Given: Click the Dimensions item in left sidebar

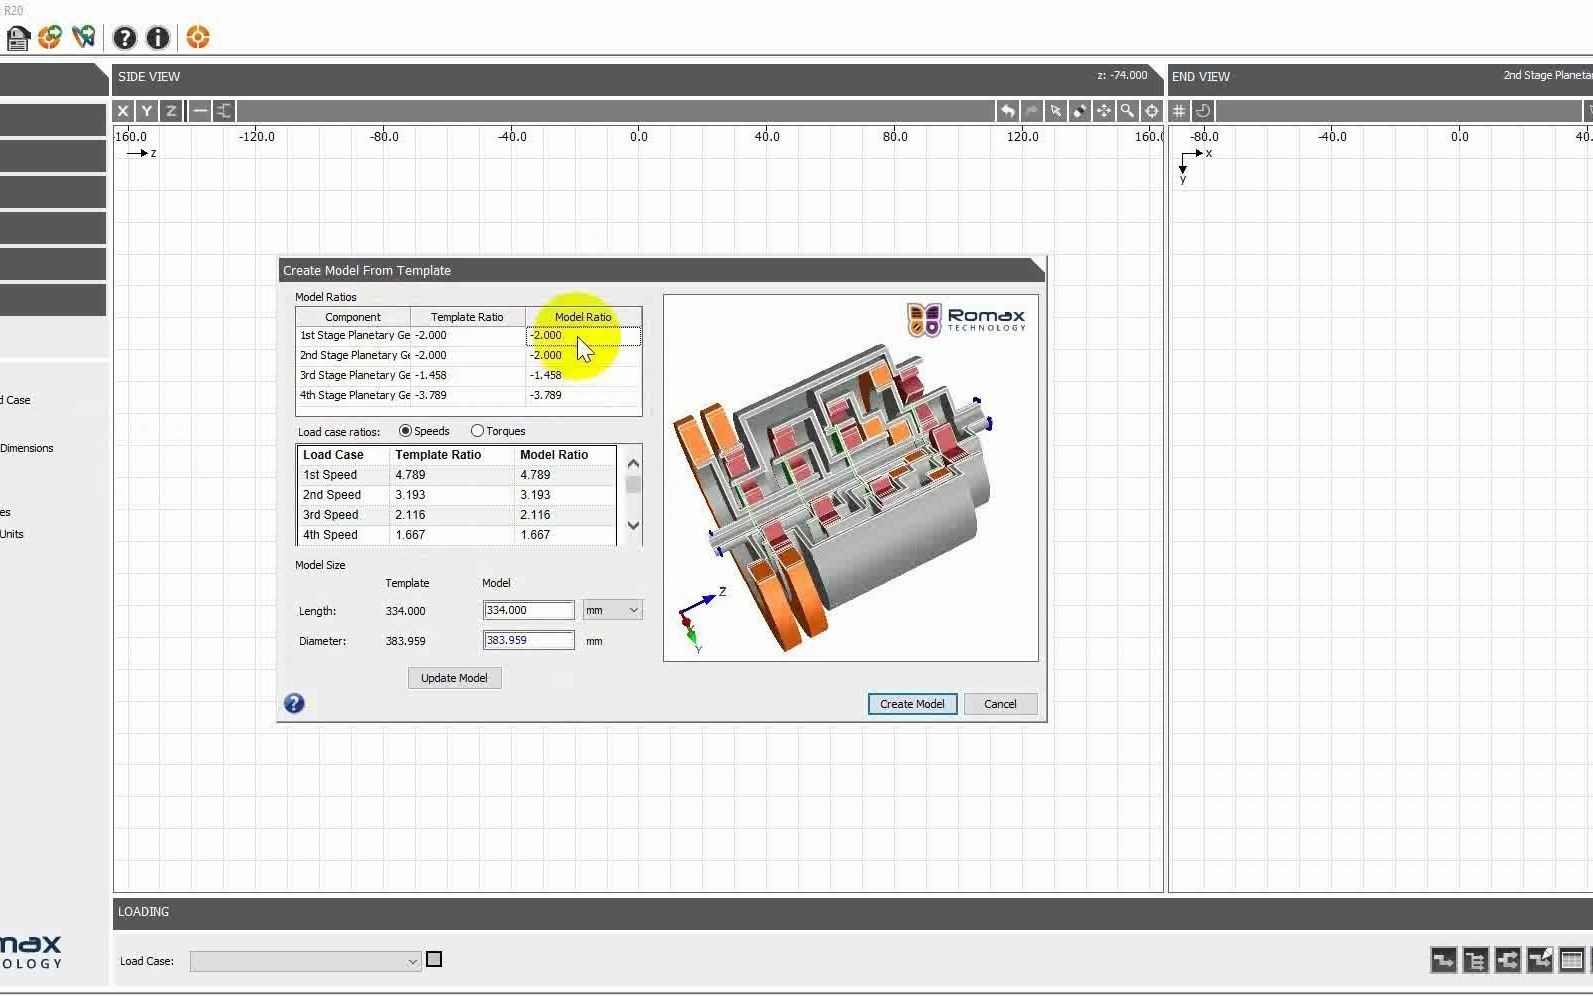Looking at the screenshot, I should coord(27,448).
